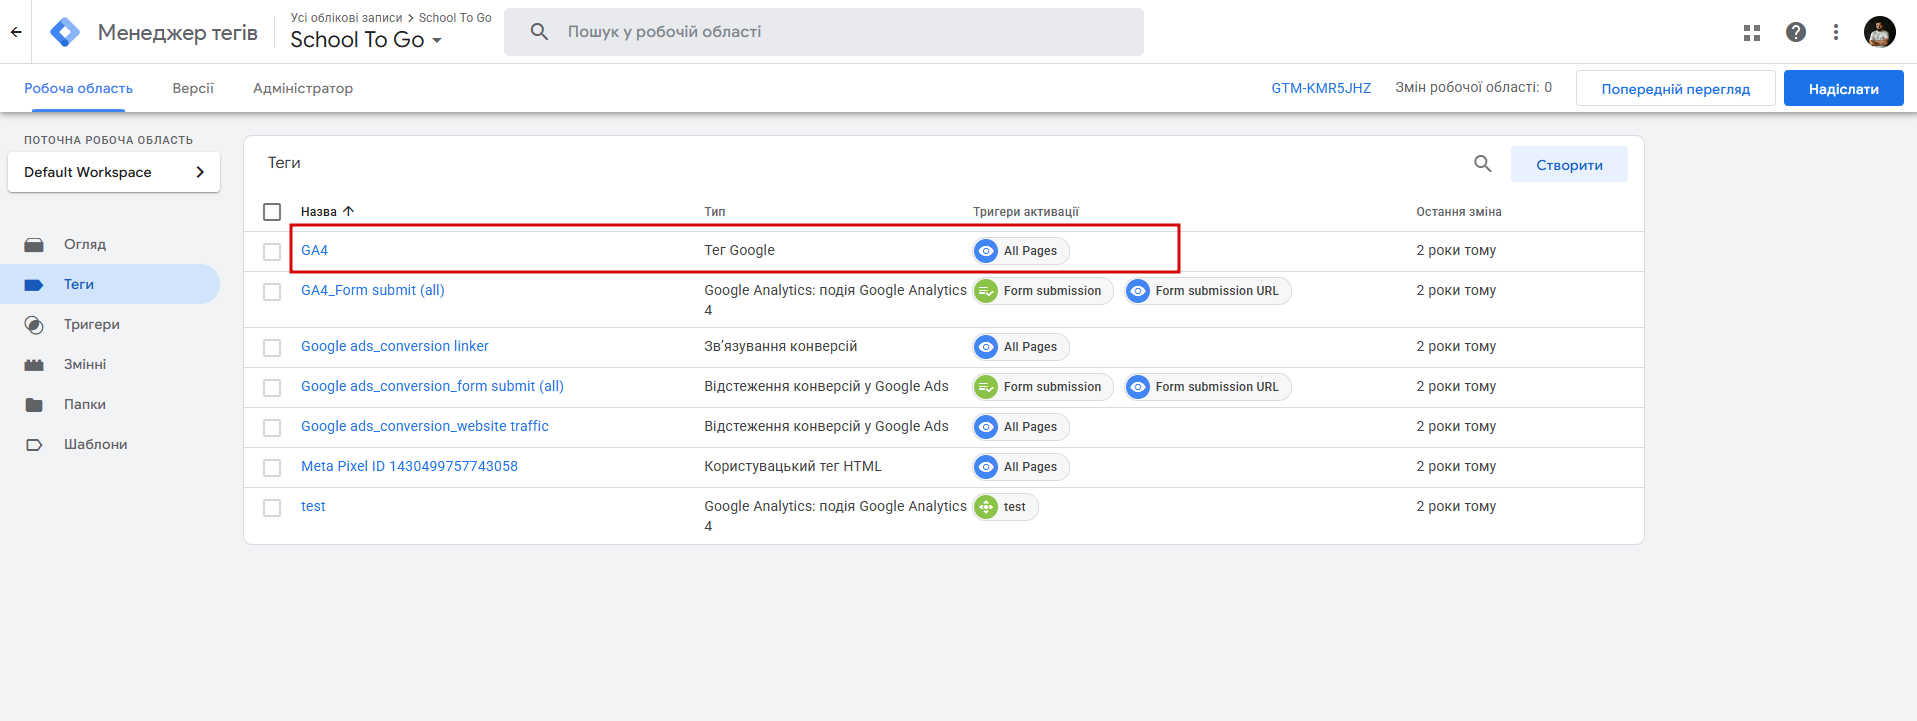Open Google ads_conversion_website traffic tag
Viewport: 1917px width, 721px height.
coord(425,426)
